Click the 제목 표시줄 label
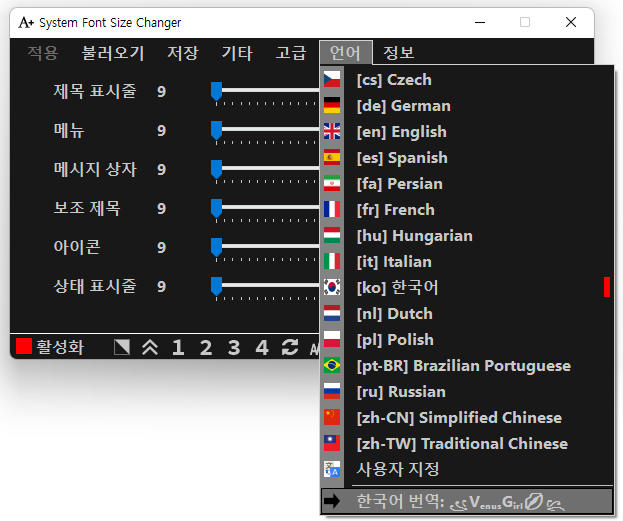This screenshot has width=623, height=521. pos(95,91)
